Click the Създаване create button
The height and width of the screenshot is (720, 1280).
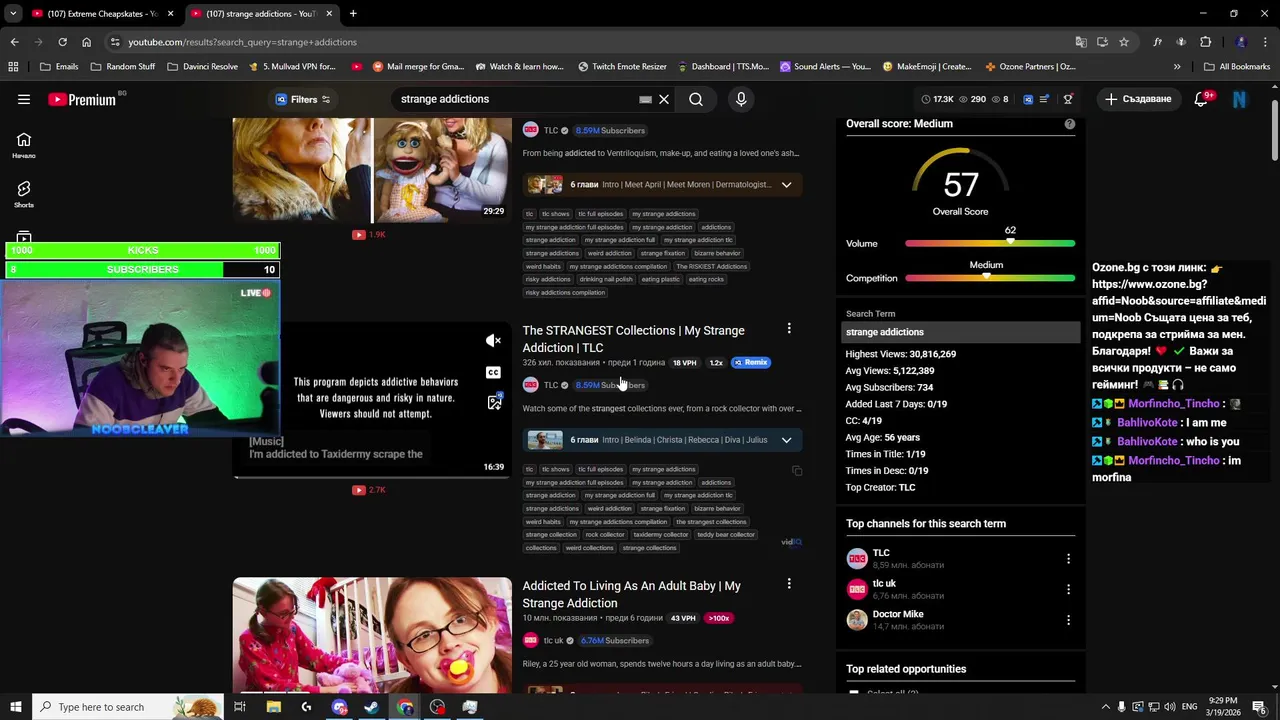pos(1138,99)
